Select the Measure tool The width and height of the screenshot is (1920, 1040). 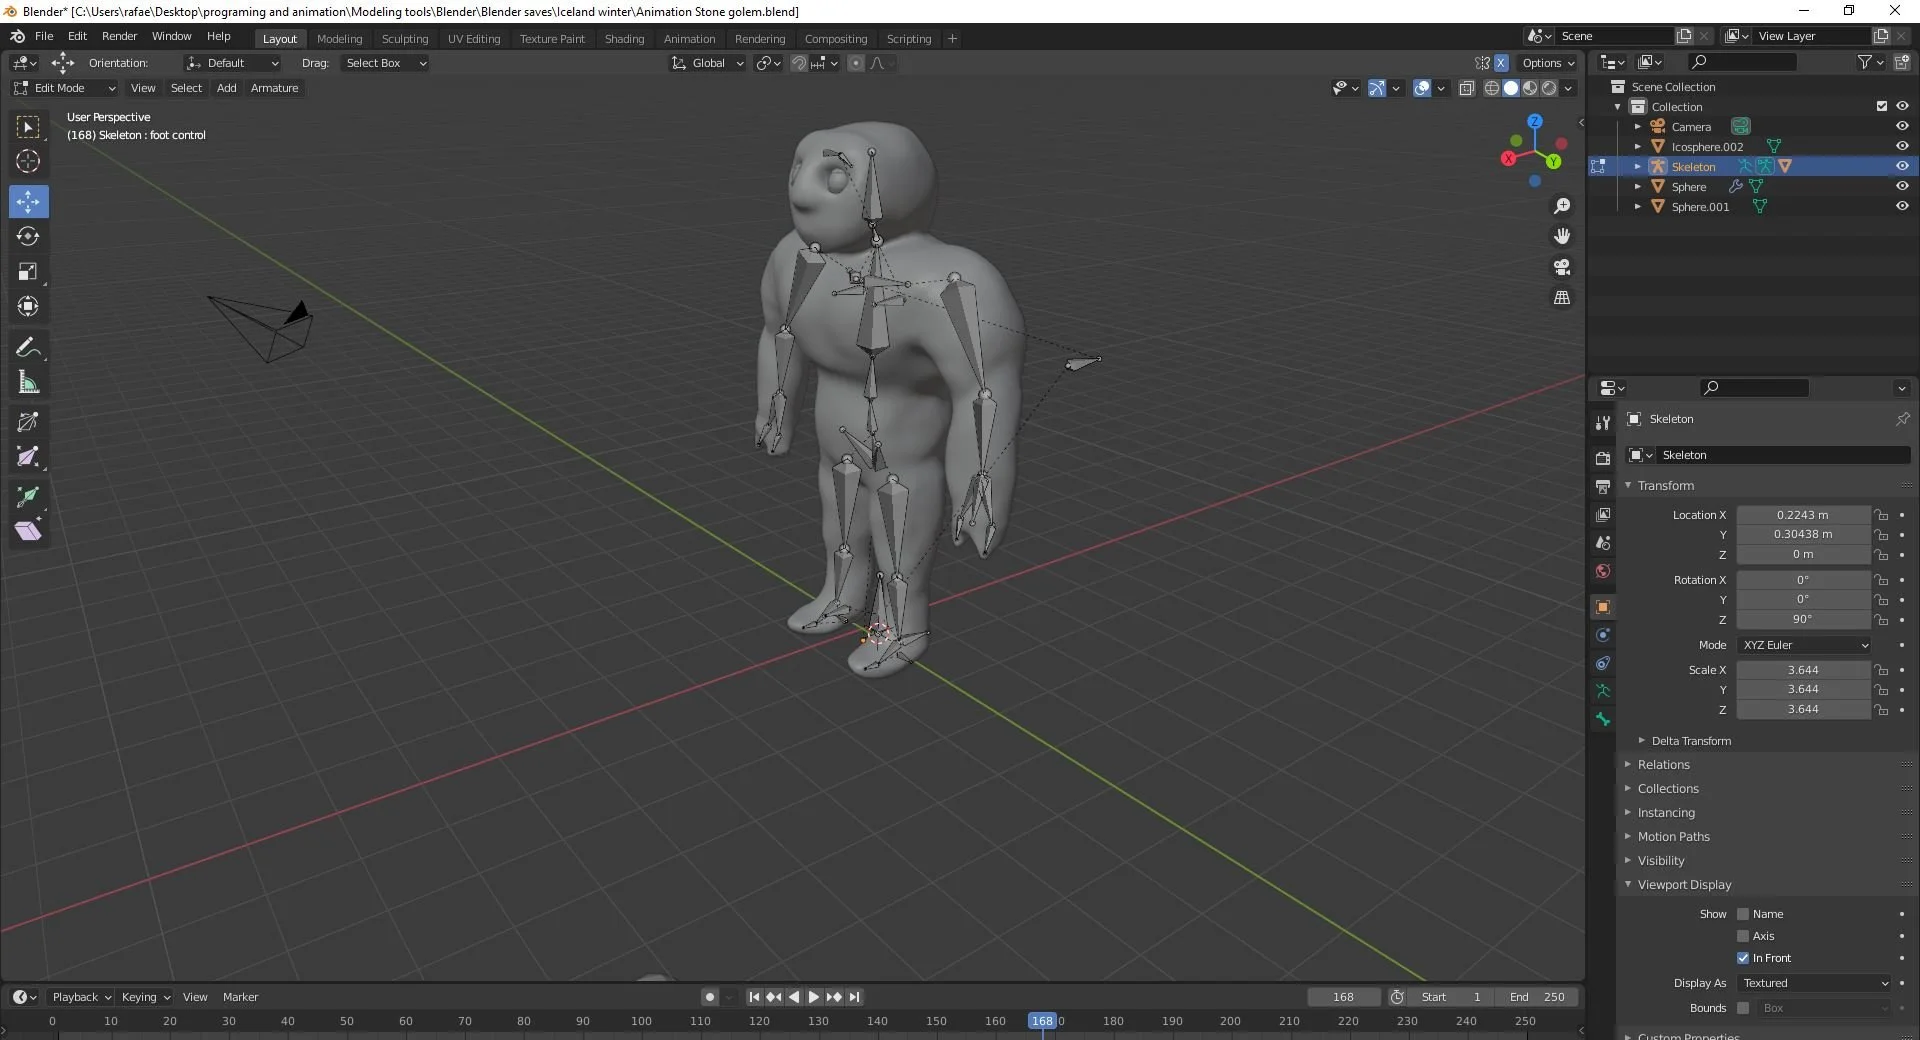pos(28,382)
